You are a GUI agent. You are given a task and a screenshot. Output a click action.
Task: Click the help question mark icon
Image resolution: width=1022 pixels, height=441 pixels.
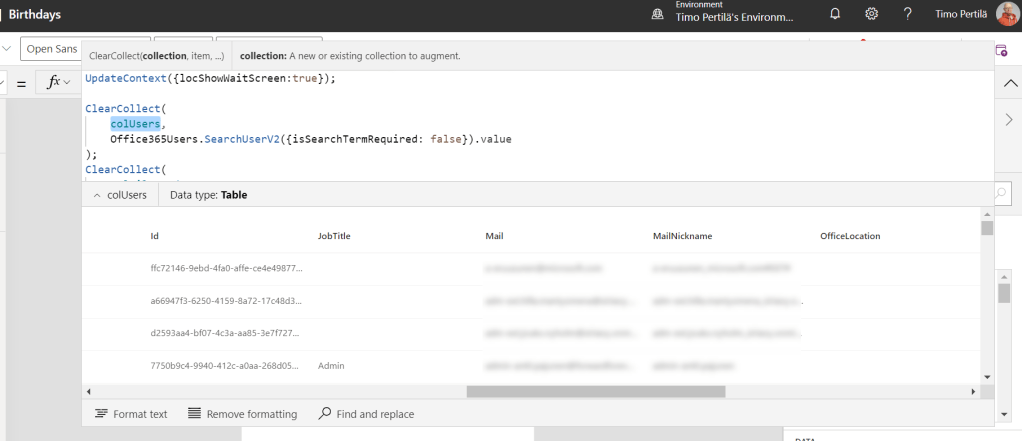pos(907,14)
